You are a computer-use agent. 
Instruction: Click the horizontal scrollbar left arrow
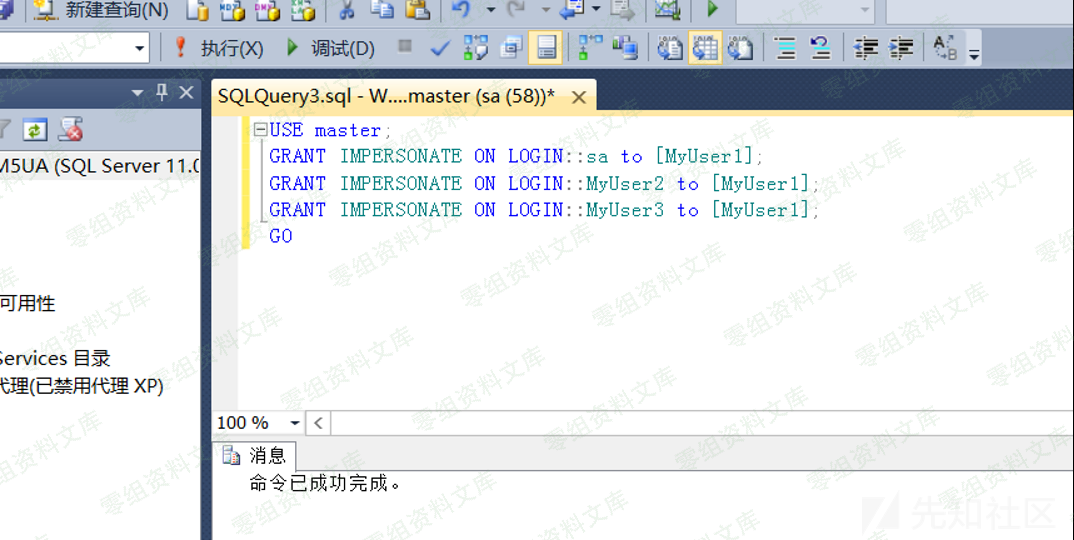tap(318, 423)
